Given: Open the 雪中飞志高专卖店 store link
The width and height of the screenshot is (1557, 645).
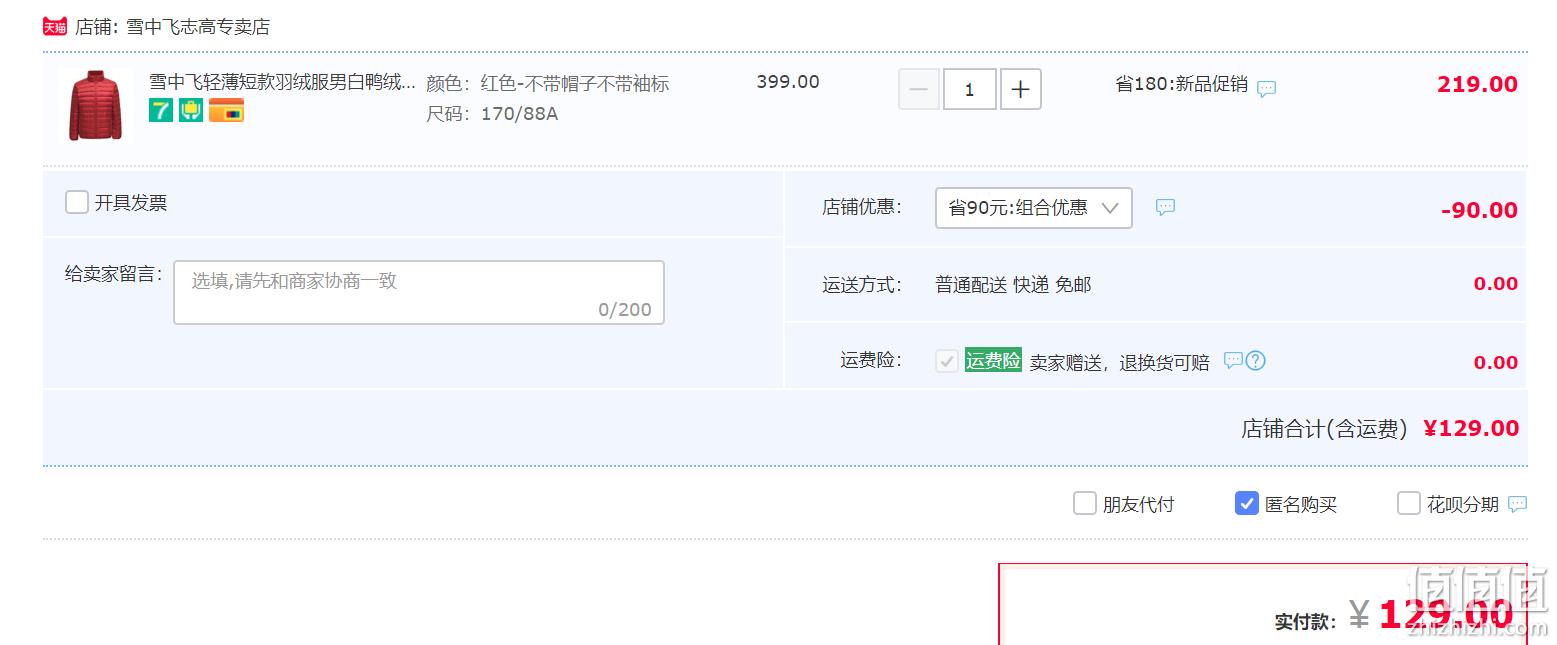Looking at the screenshot, I should pos(198,27).
